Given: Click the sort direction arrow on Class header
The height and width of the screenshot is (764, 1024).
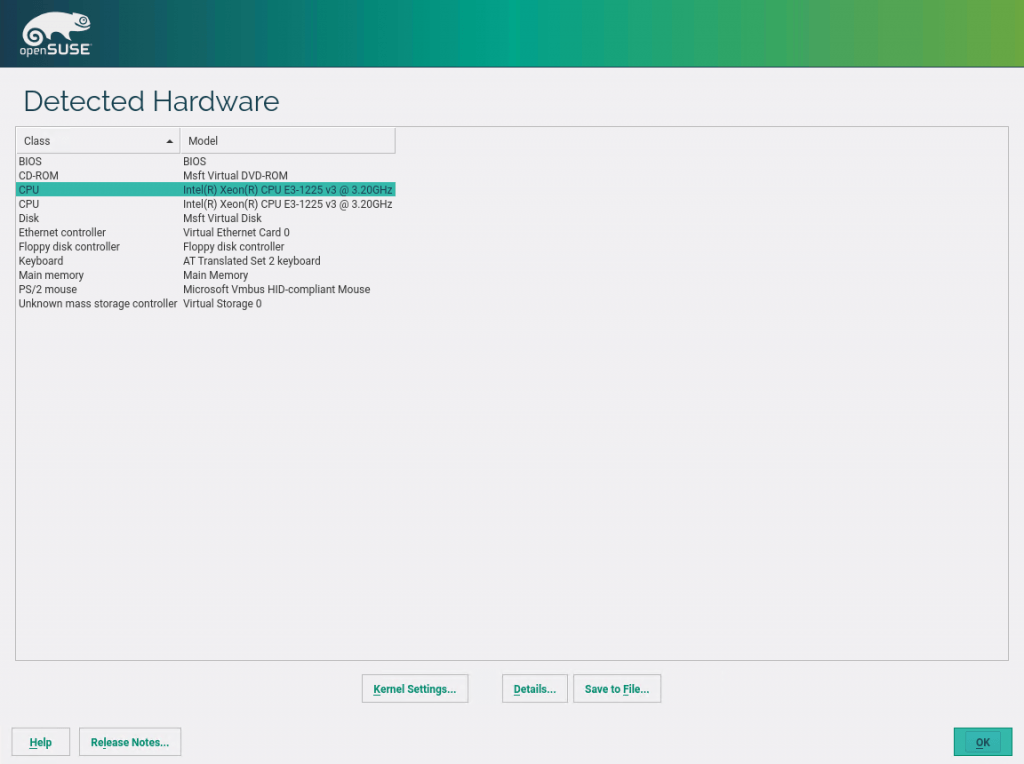Looking at the screenshot, I should pyautogui.click(x=169, y=141).
